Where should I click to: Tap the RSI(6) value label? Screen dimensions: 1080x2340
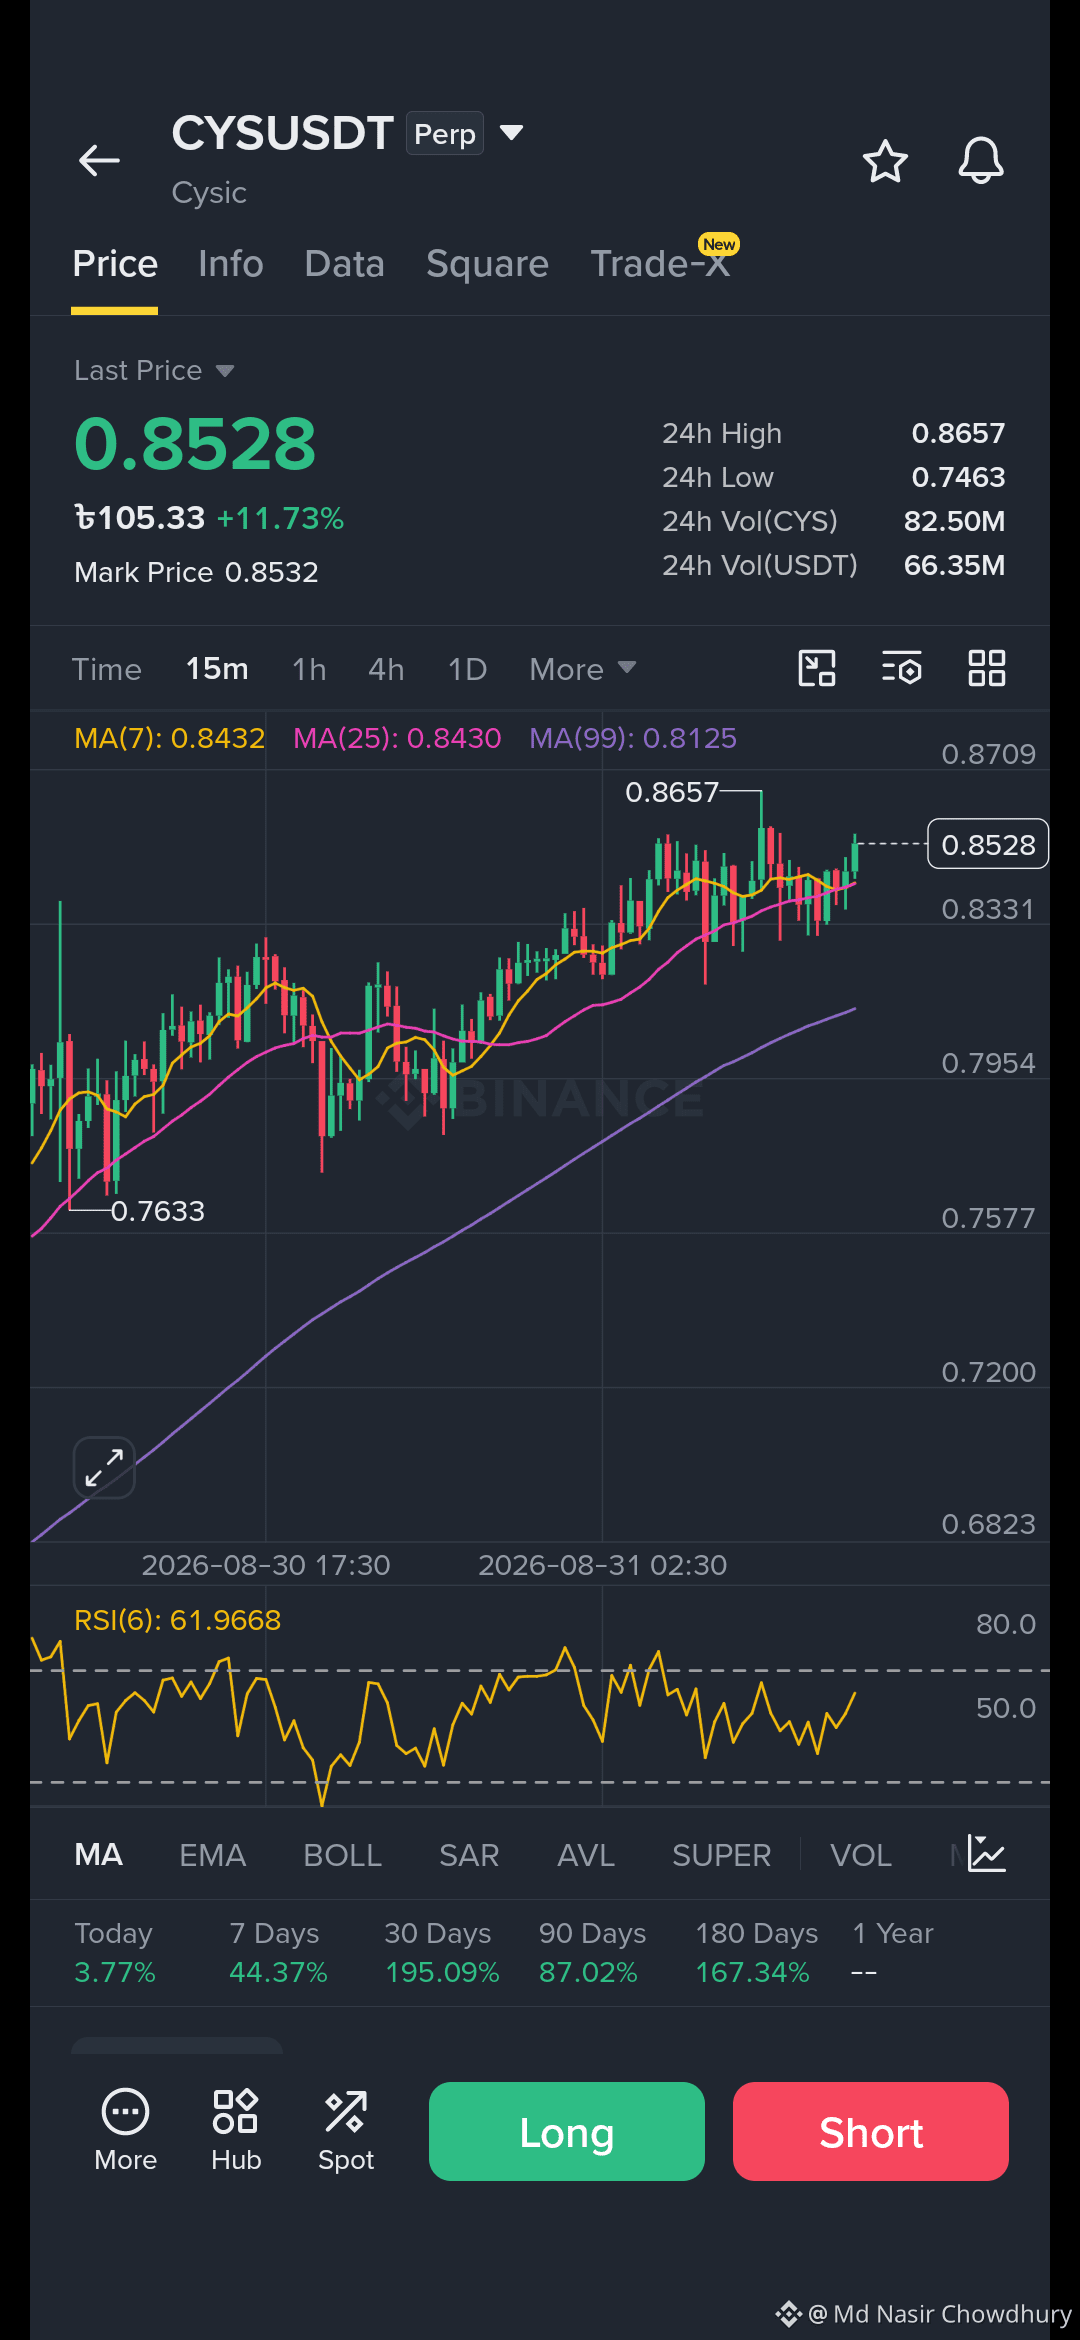[x=178, y=1620]
